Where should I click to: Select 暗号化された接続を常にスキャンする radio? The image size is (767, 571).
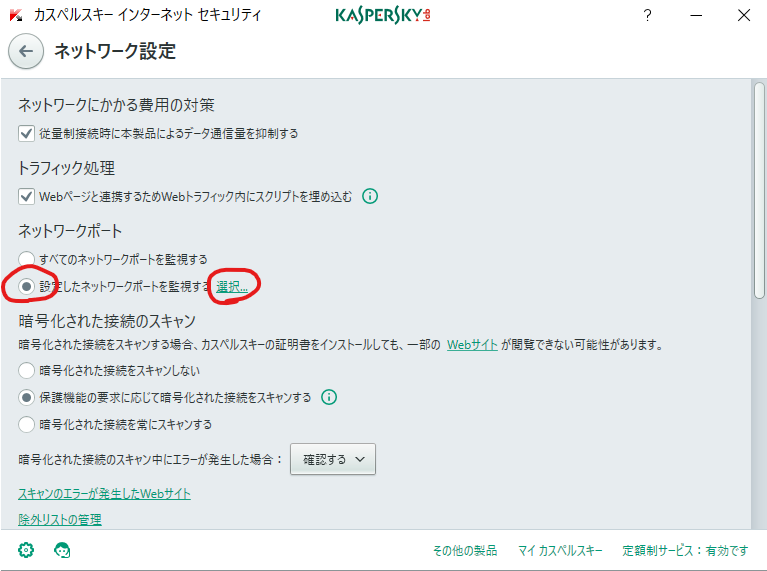26,424
